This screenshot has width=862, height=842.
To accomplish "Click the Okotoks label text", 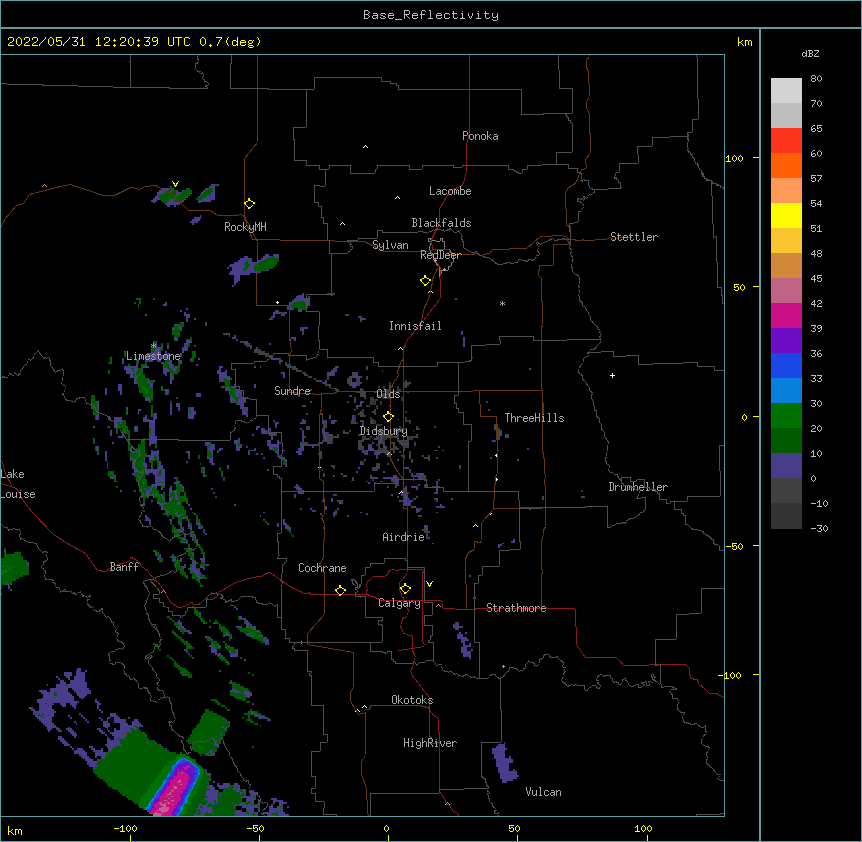I will tap(412, 700).
